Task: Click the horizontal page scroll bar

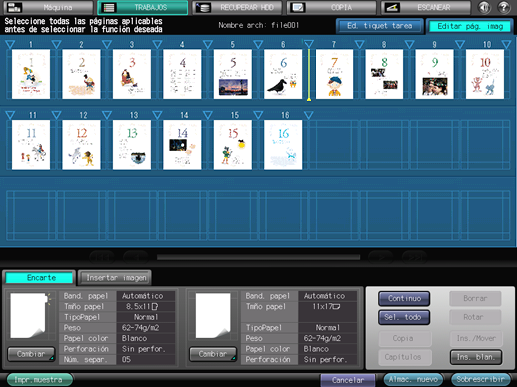Action: pos(258,257)
